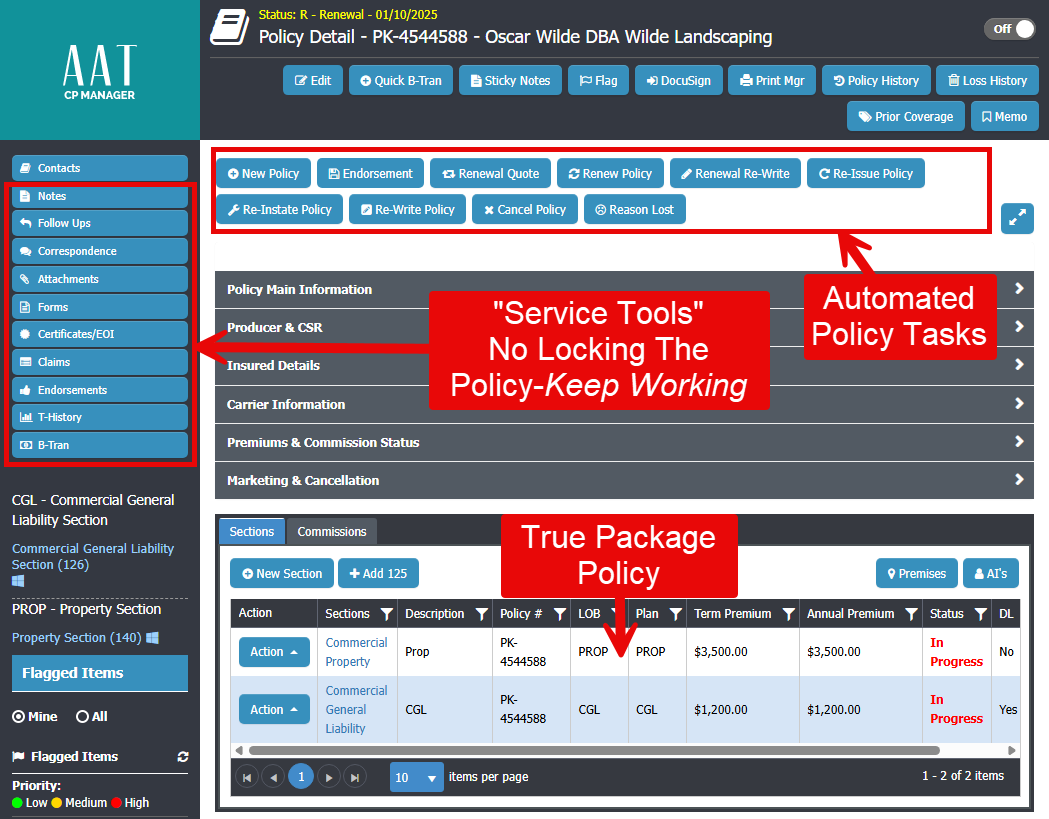Click the expand fullscreen arrows icon
Image resolution: width=1049 pixels, height=819 pixels.
(x=1017, y=218)
